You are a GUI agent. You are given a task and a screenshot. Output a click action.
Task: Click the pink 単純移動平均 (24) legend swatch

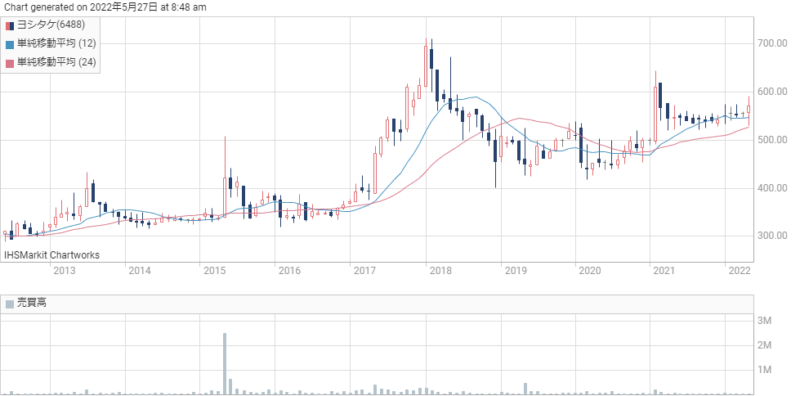point(10,63)
